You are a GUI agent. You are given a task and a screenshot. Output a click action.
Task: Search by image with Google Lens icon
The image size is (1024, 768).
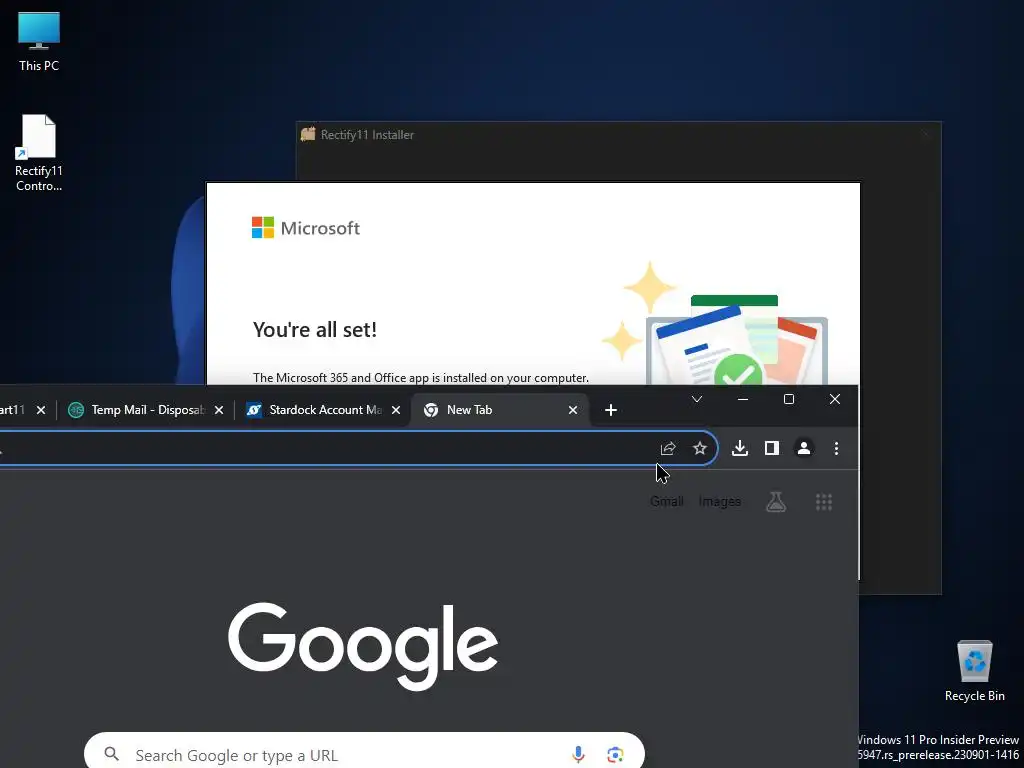615,755
